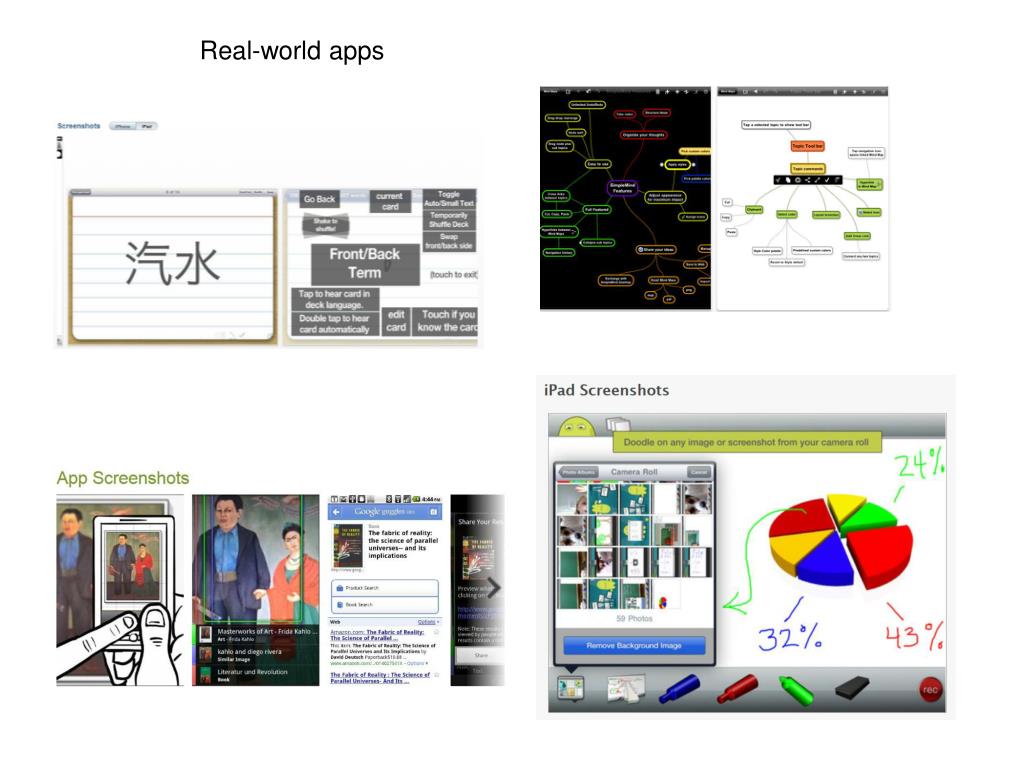
Task: Click Remove Background Image button
Action: 634,645
